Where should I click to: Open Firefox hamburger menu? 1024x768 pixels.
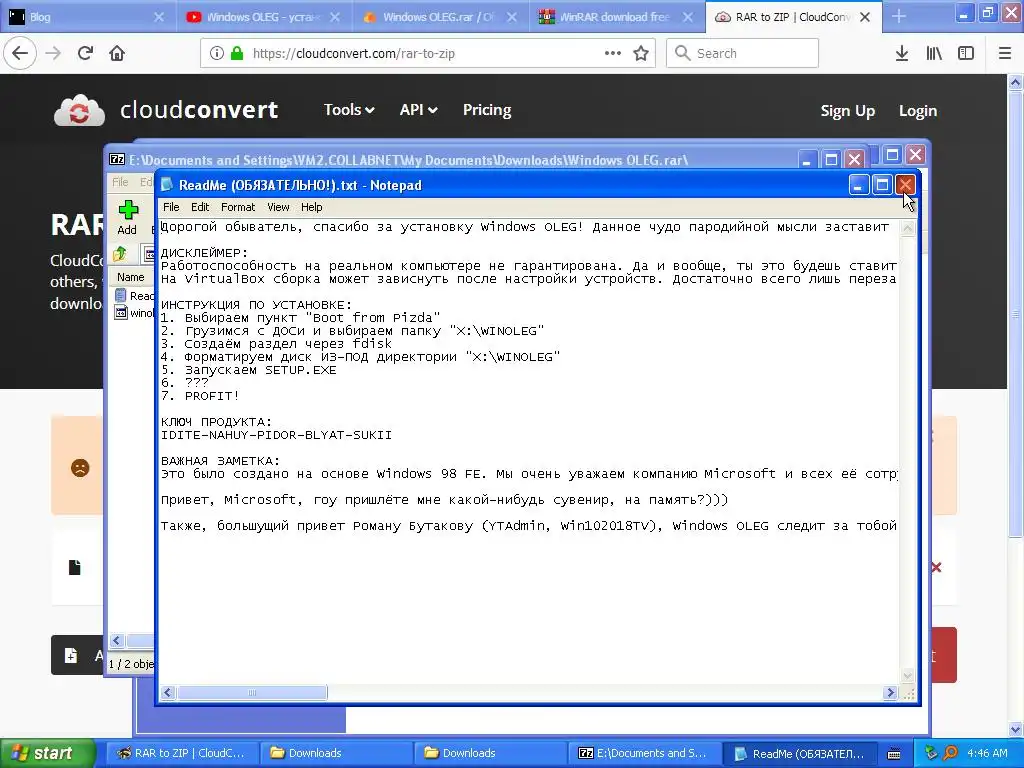click(1005, 54)
